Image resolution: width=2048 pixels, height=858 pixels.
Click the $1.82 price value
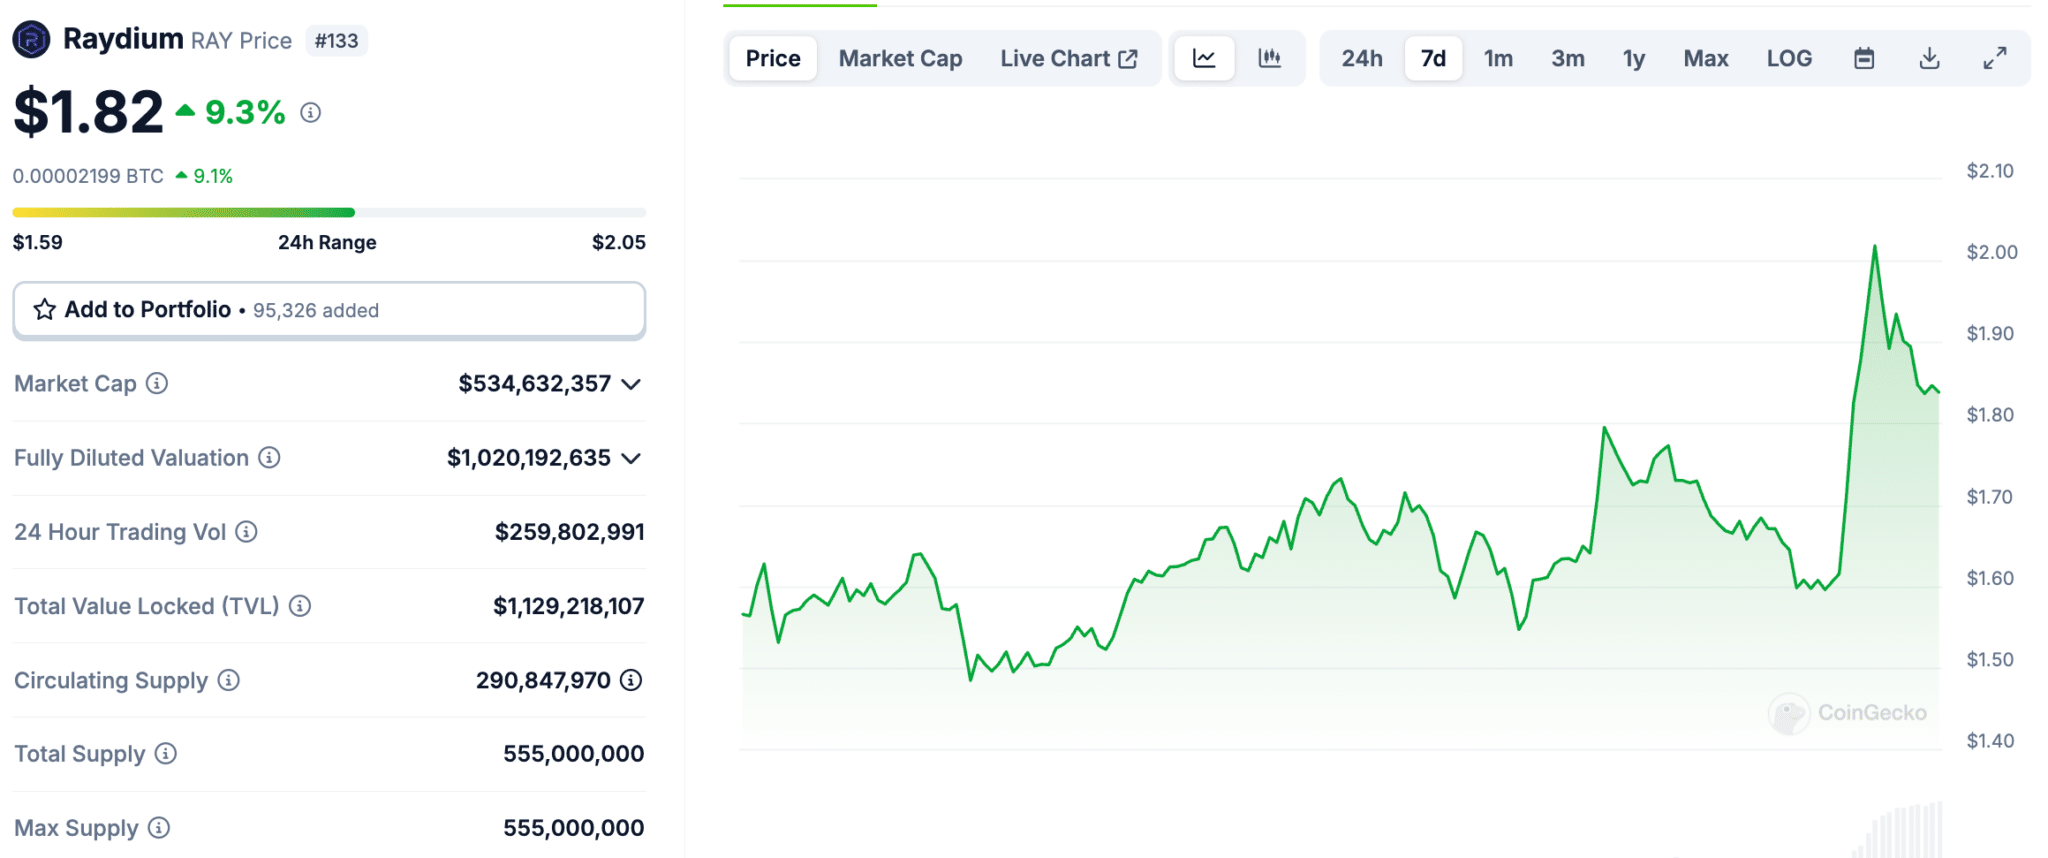pyautogui.click(x=88, y=111)
